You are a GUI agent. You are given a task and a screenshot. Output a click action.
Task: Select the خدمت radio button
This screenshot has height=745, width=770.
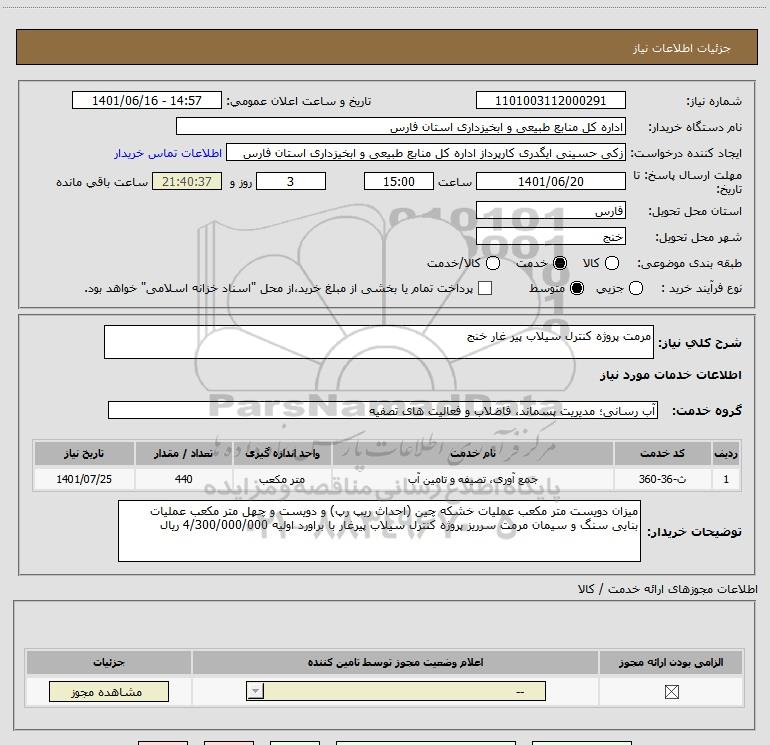pyautogui.click(x=560, y=263)
